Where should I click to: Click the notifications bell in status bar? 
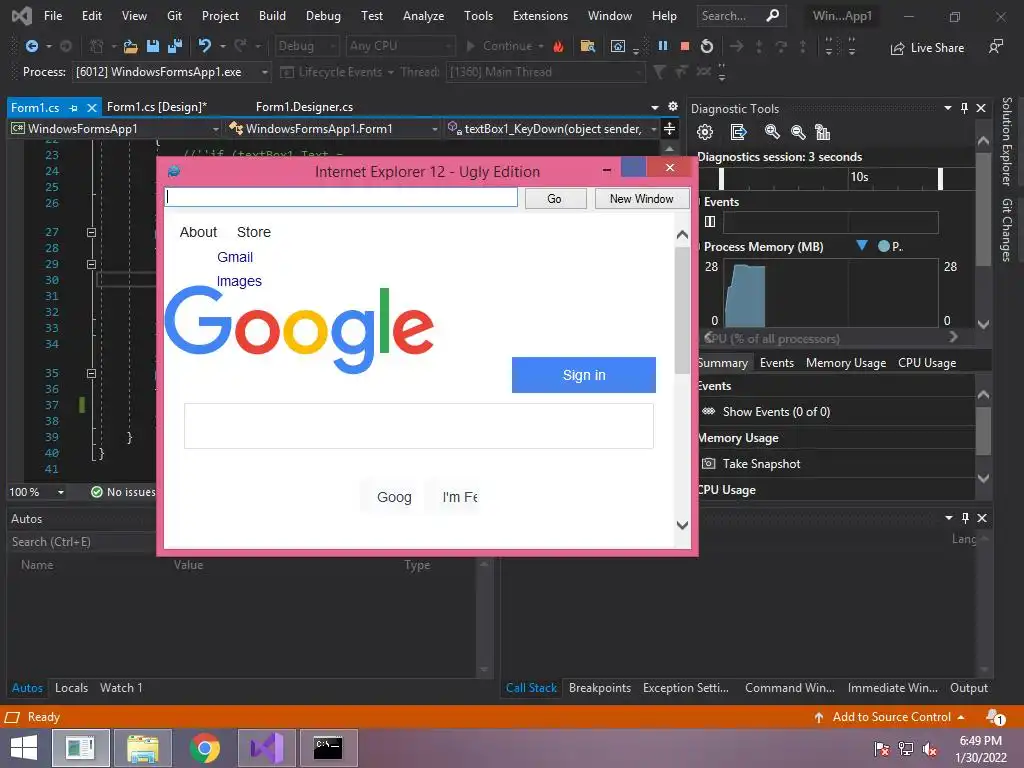995,717
